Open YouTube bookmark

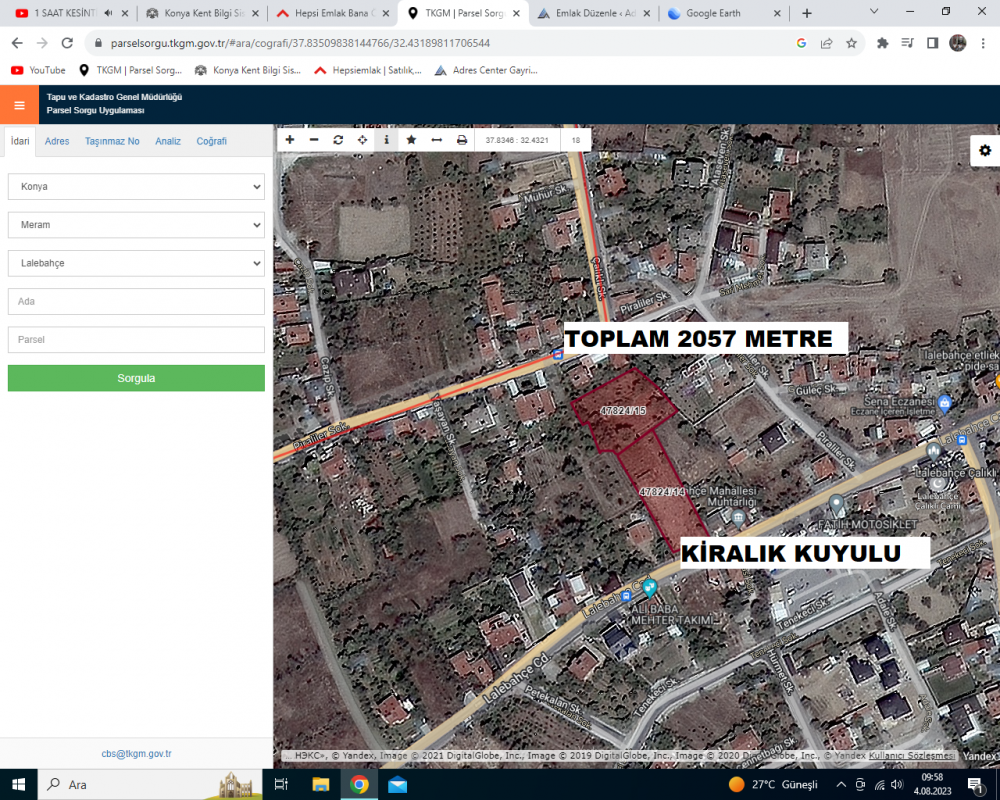pos(38,70)
